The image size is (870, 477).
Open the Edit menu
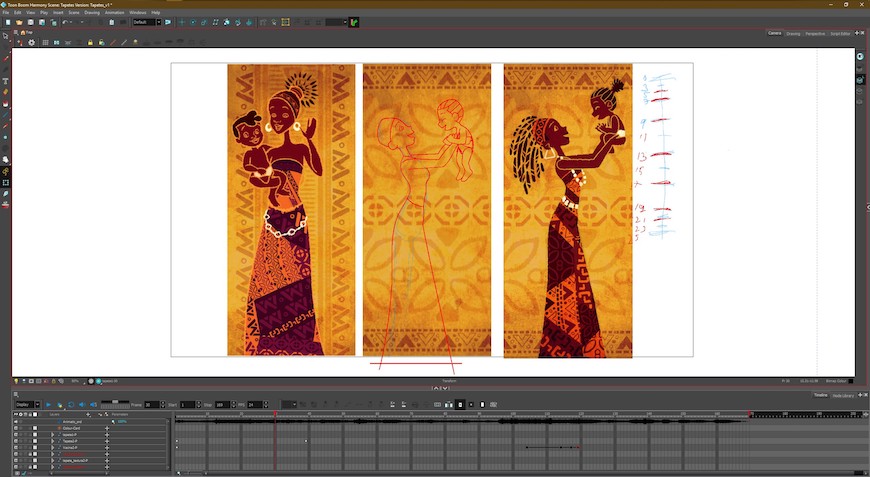coord(18,12)
